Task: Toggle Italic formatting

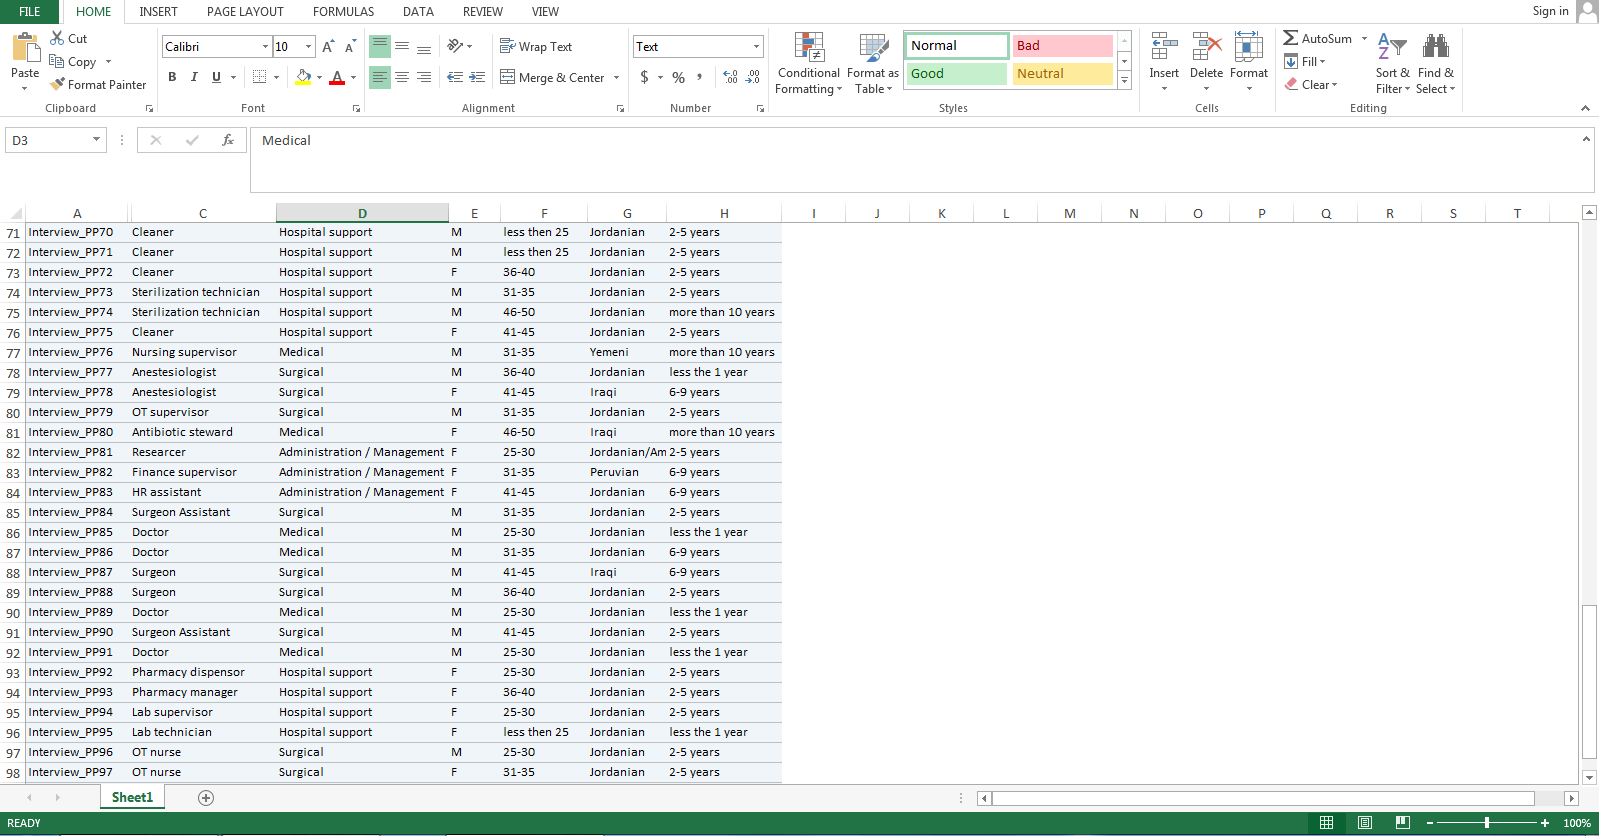Action: [x=194, y=77]
